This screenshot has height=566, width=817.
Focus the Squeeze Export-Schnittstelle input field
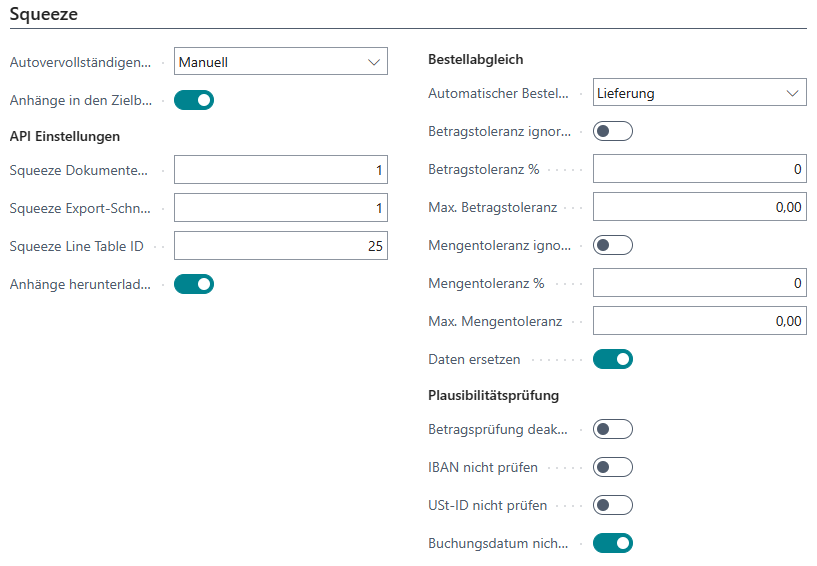tap(280, 208)
